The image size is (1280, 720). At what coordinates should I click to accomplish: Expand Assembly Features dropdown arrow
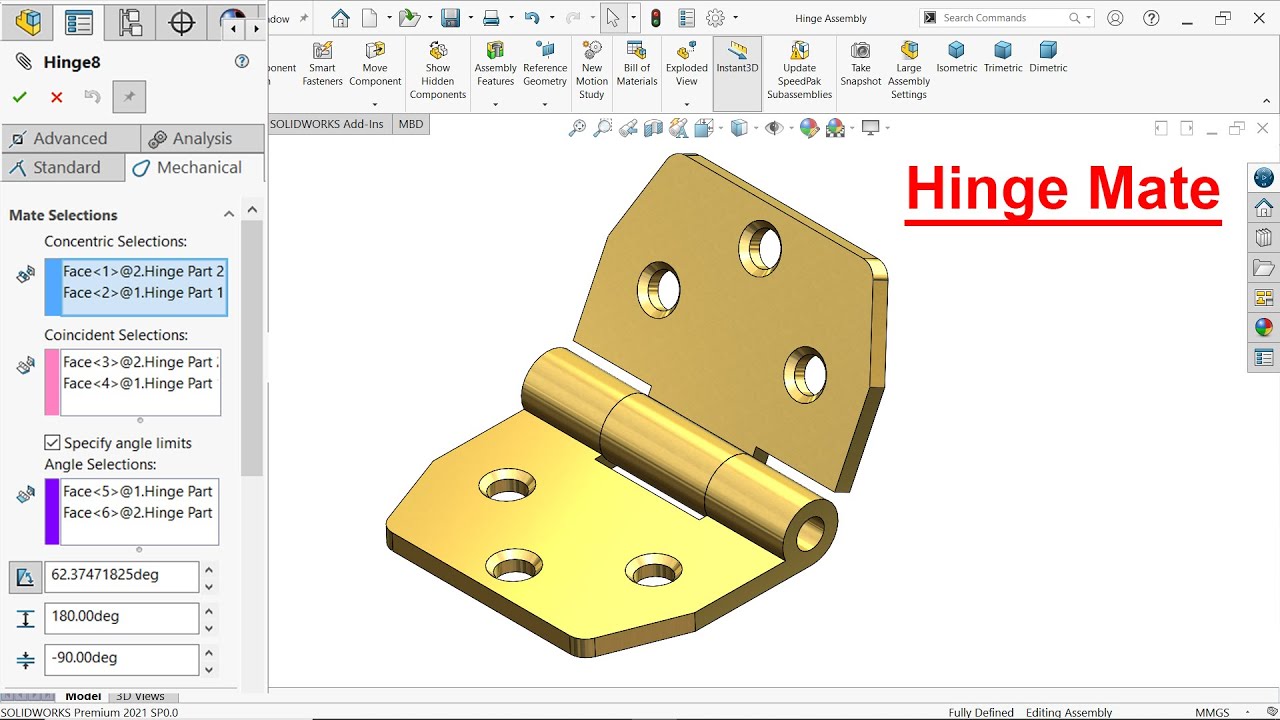pyautogui.click(x=495, y=105)
